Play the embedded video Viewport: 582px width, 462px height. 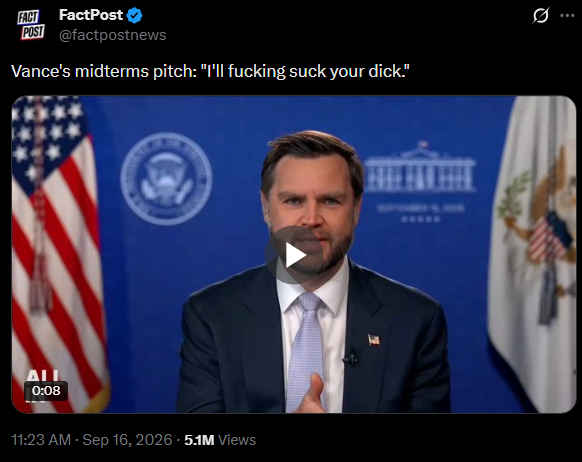294,255
